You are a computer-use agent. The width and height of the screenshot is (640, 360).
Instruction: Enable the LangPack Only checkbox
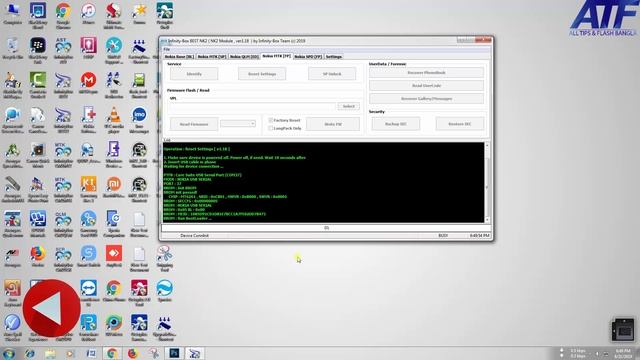pos(271,128)
